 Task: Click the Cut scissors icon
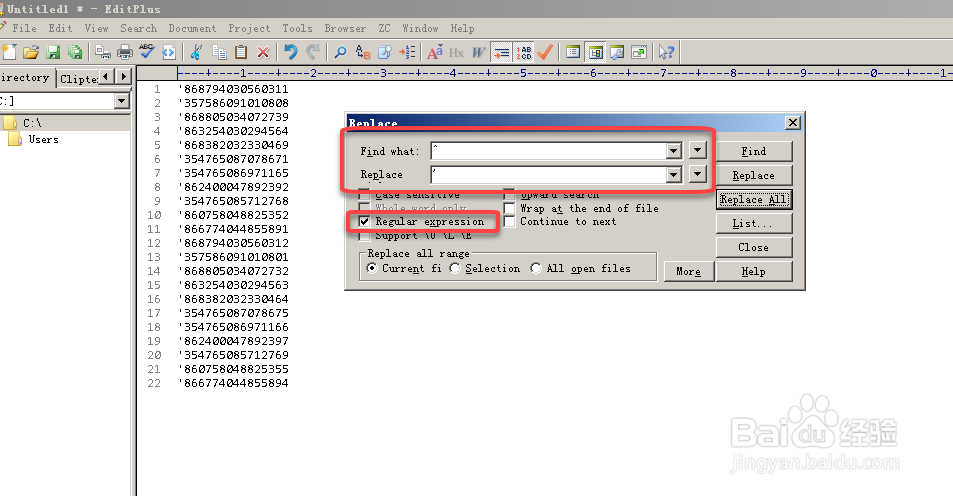tap(196, 52)
